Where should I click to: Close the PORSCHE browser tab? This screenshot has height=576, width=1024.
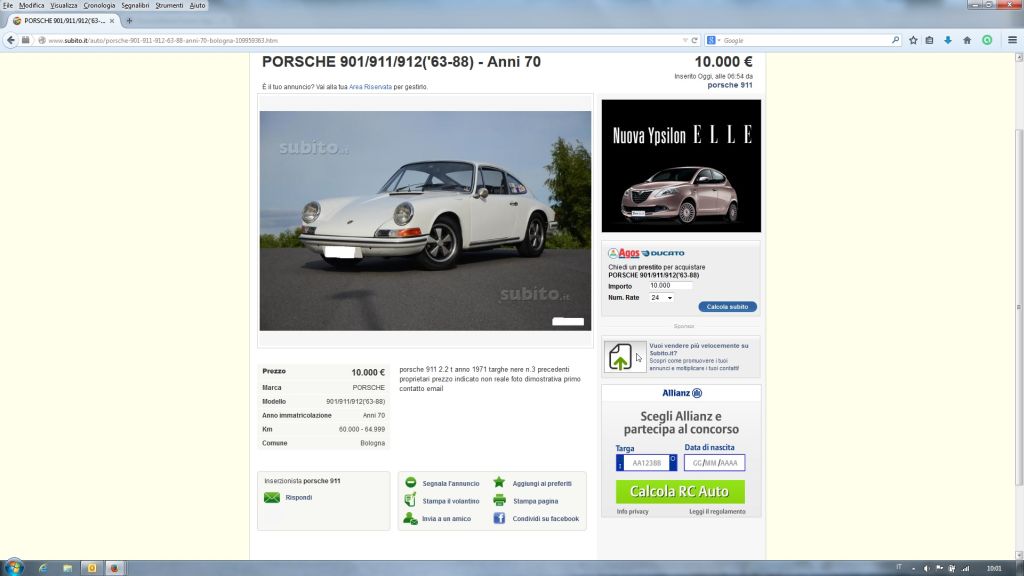tap(112, 21)
